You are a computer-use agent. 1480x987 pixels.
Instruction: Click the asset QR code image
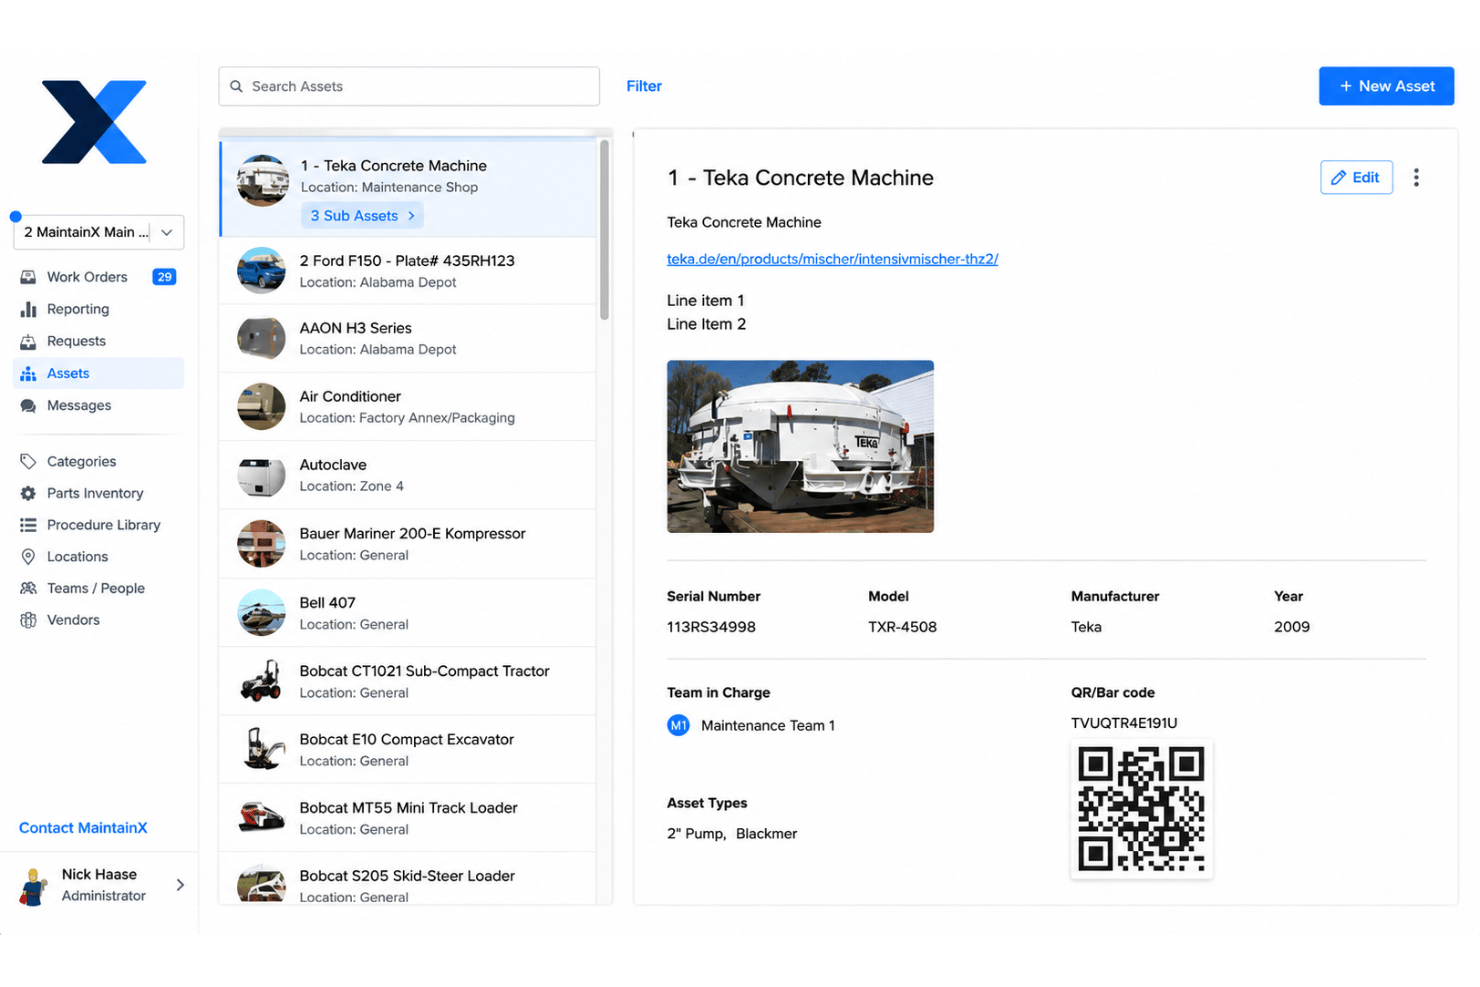pyautogui.click(x=1141, y=809)
